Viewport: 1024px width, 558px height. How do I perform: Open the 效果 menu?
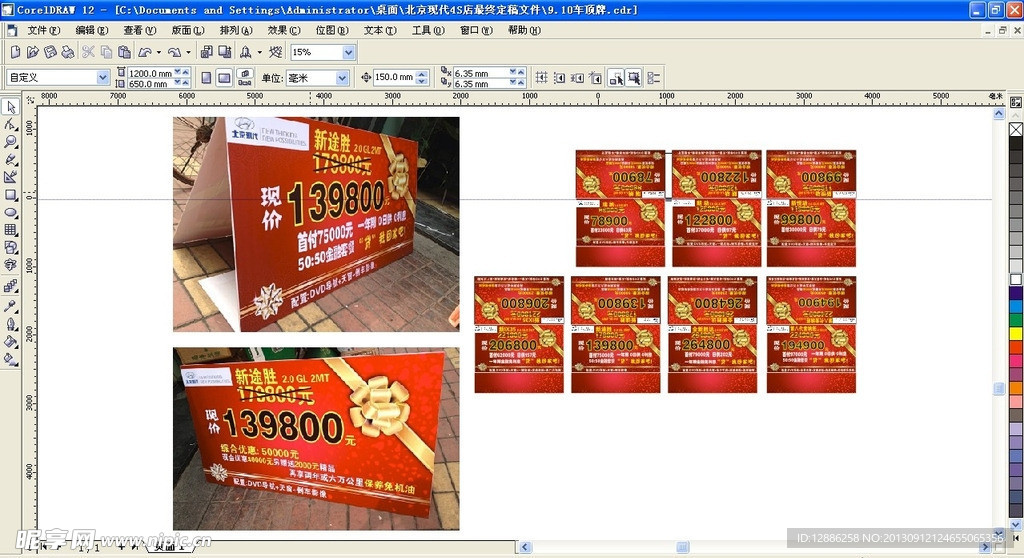[283, 30]
